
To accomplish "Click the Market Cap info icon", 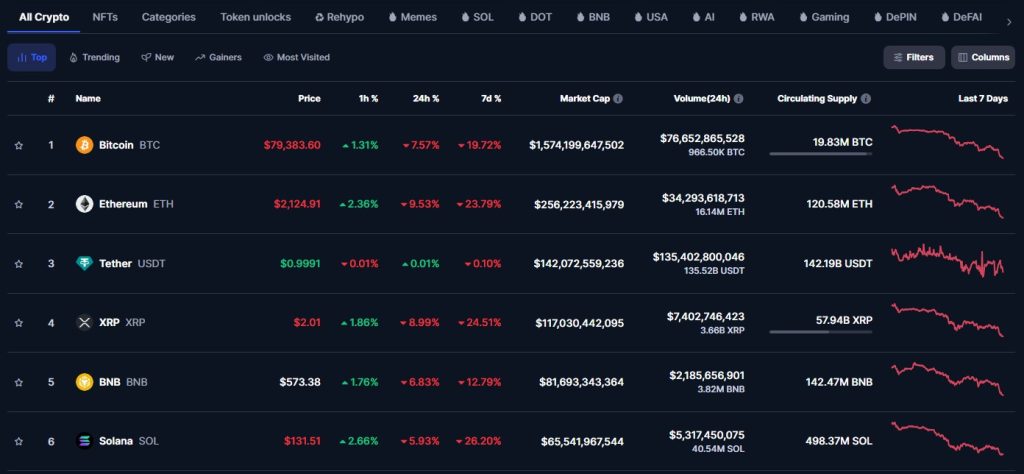I will click(618, 99).
